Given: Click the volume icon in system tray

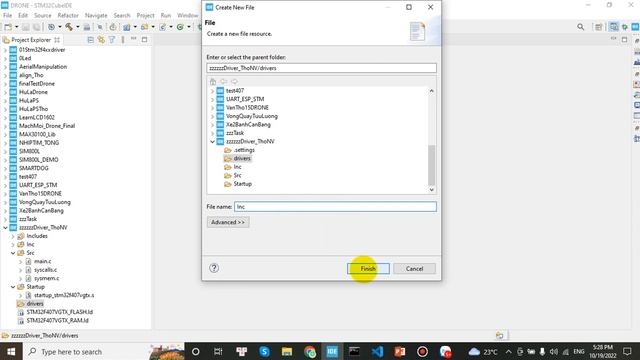Looking at the screenshot, I should point(553,351).
